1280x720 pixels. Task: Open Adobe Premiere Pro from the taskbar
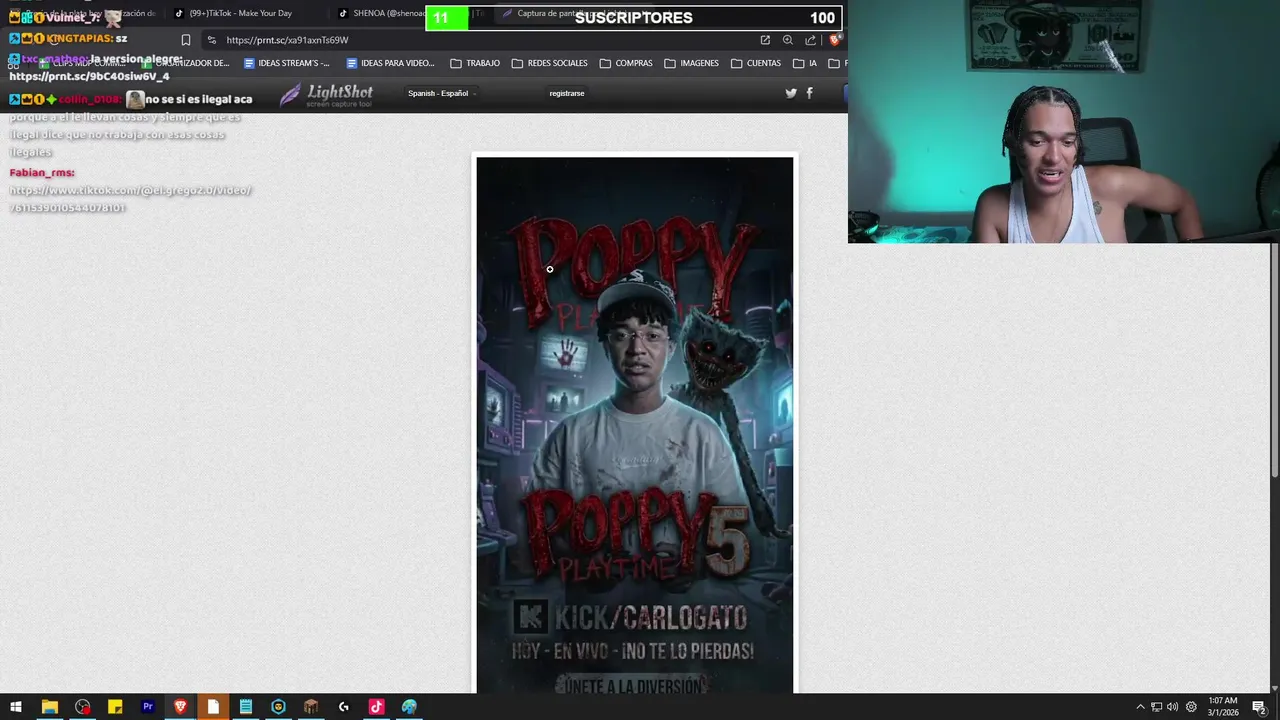[148, 707]
